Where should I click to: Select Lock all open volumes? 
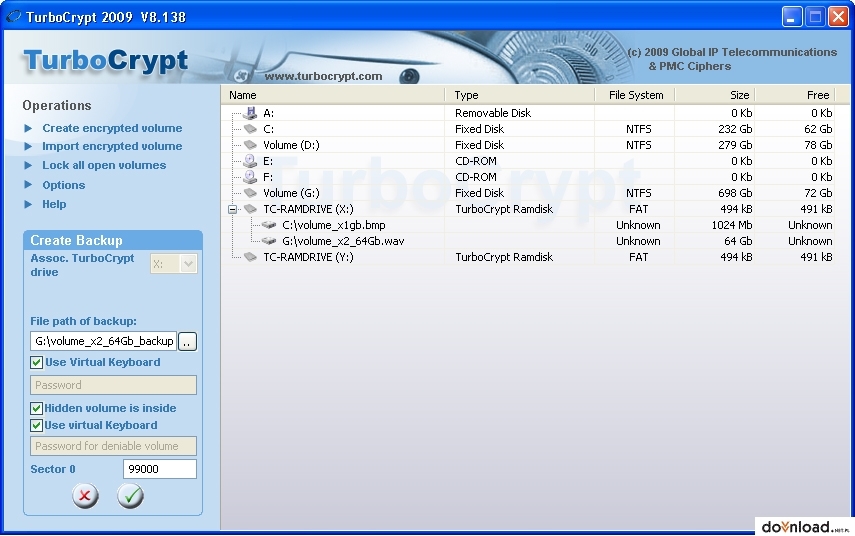pyautogui.click(x=104, y=165)
